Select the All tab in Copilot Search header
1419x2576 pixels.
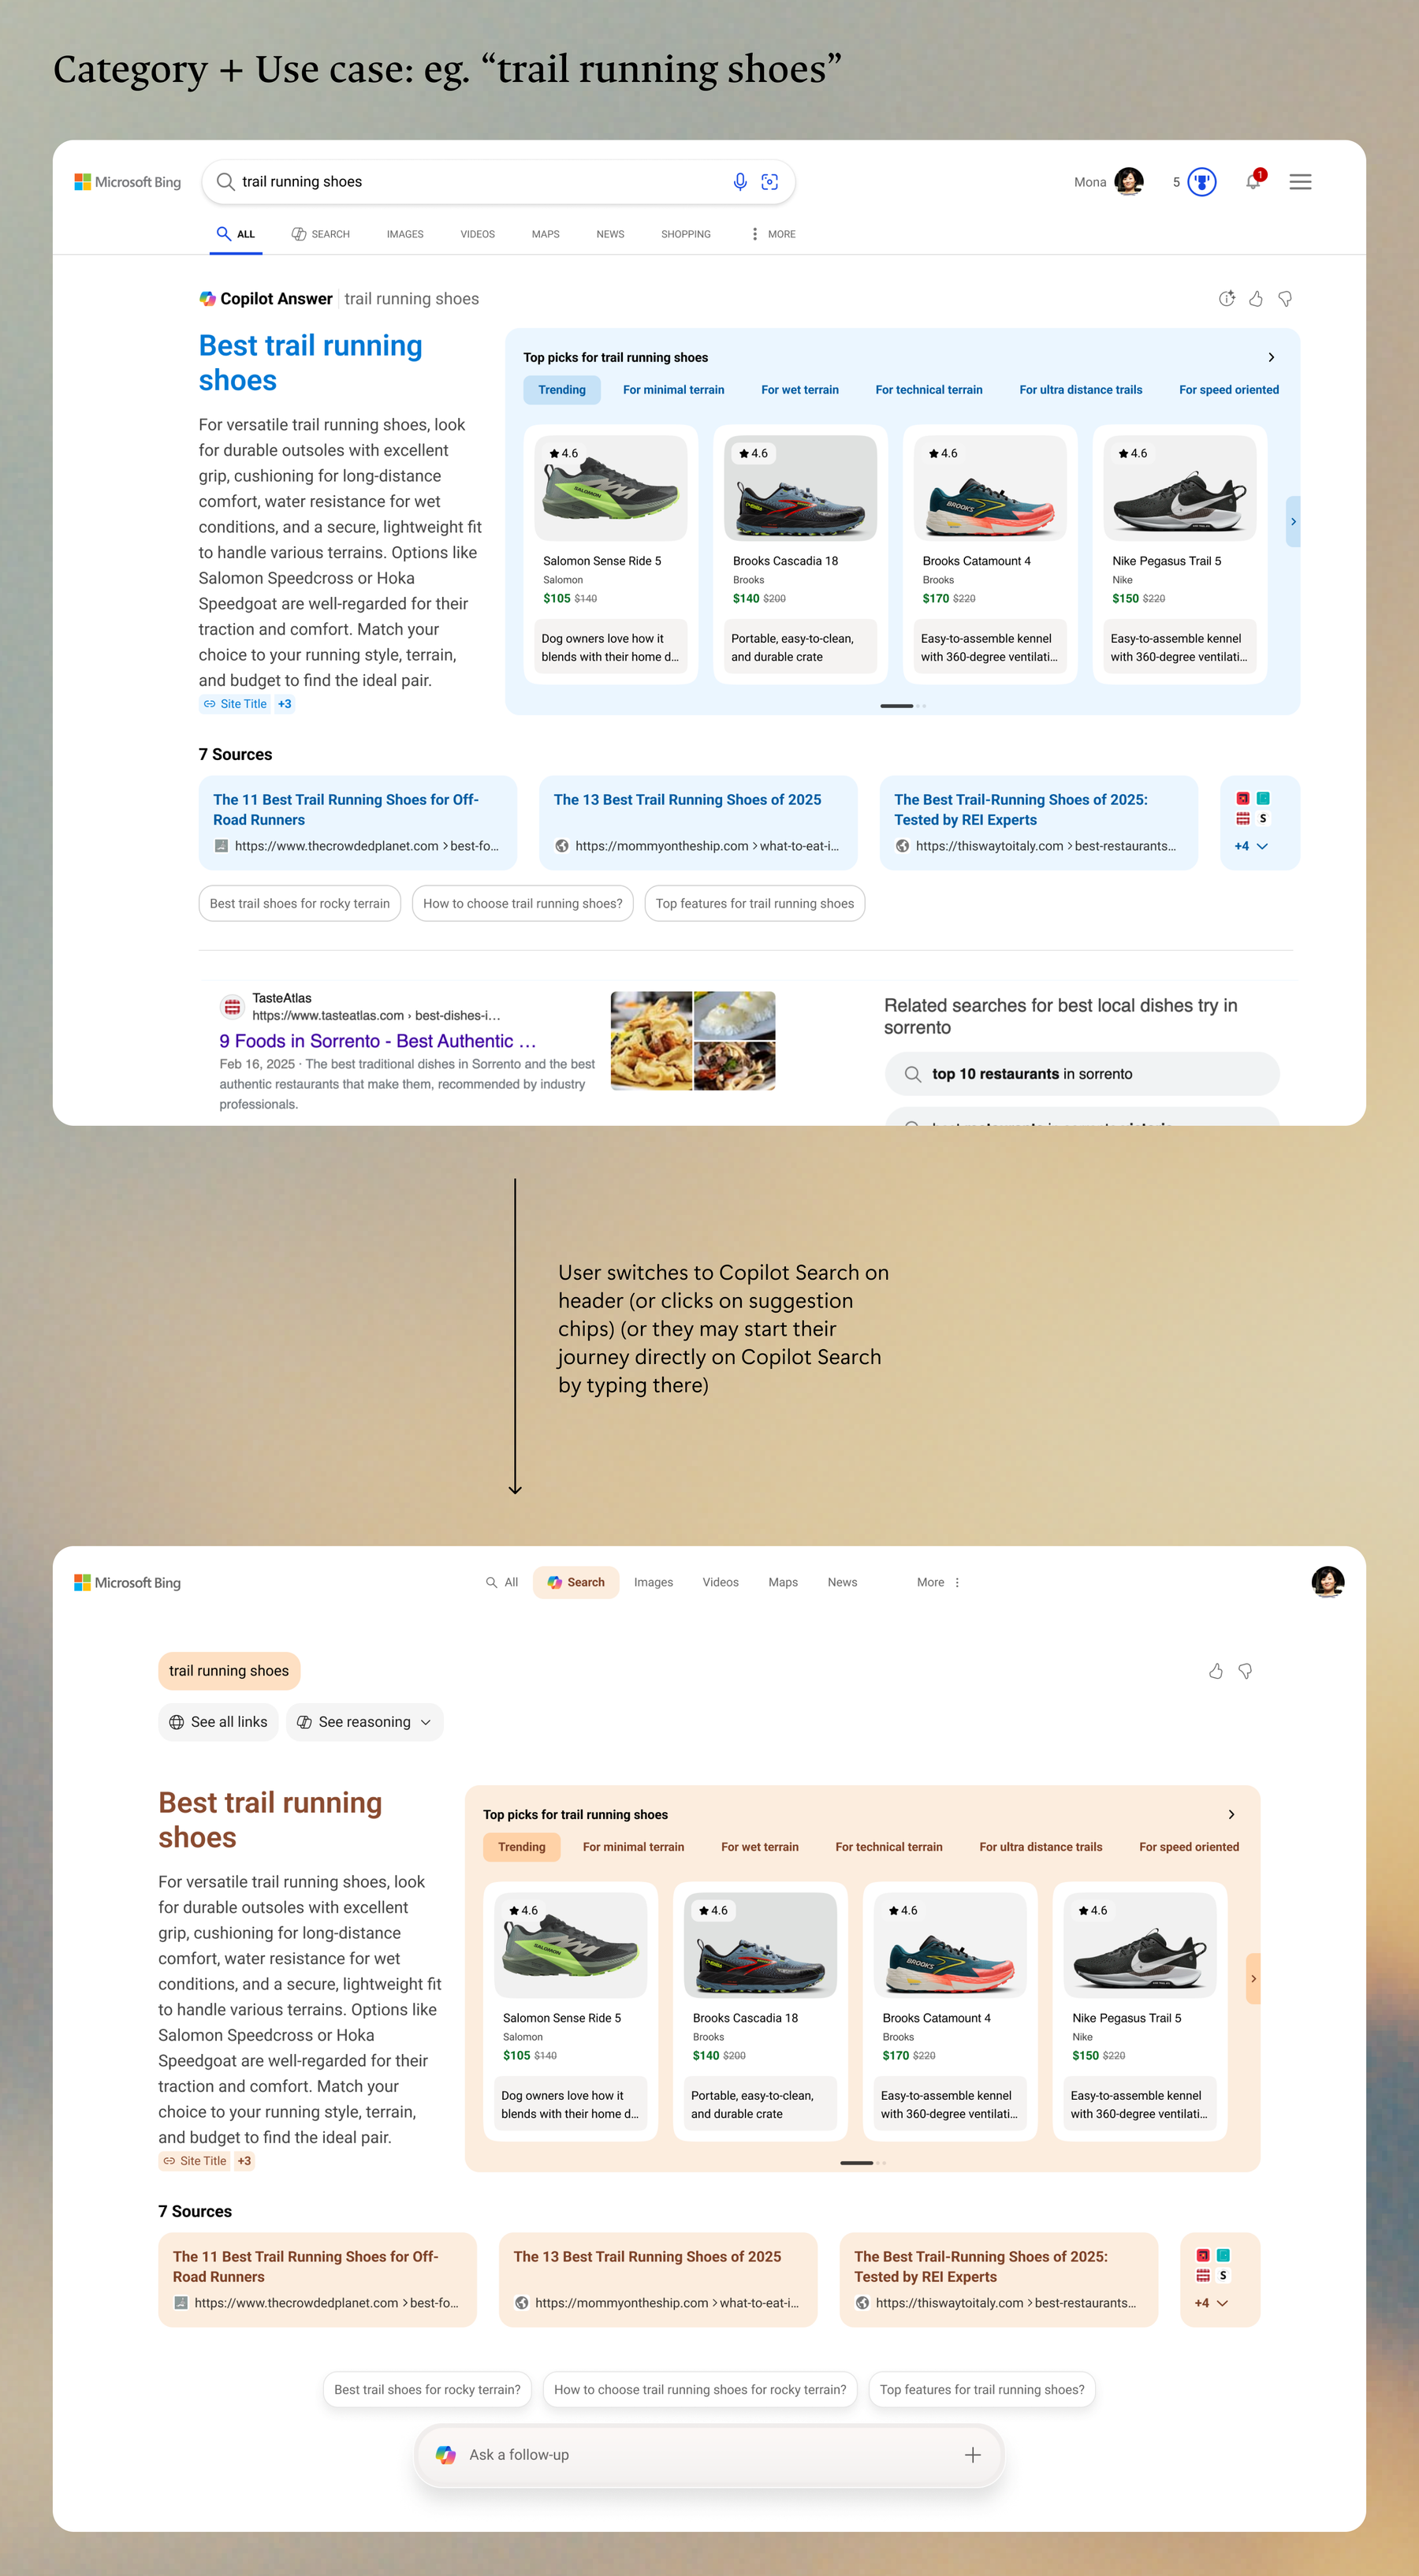[502, 1582]
